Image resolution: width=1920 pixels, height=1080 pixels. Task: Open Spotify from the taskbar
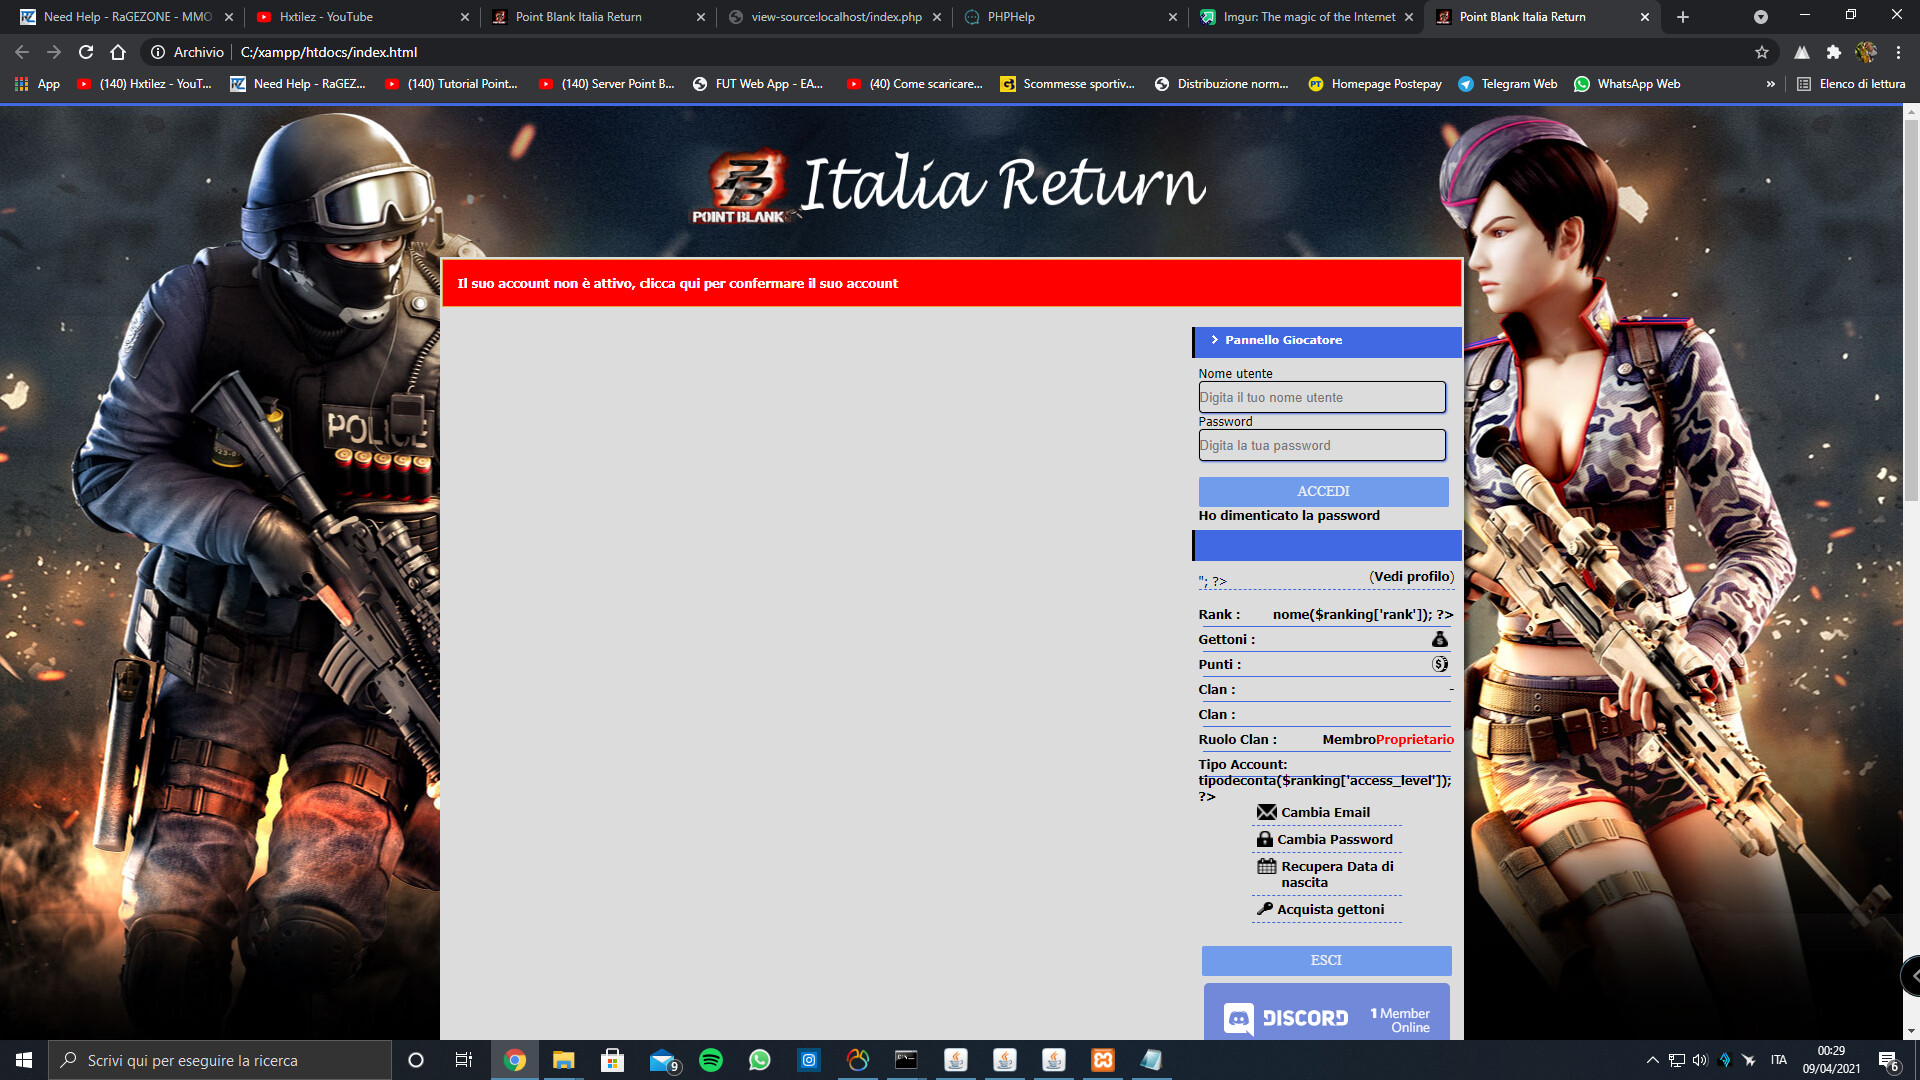point(711,1060)
